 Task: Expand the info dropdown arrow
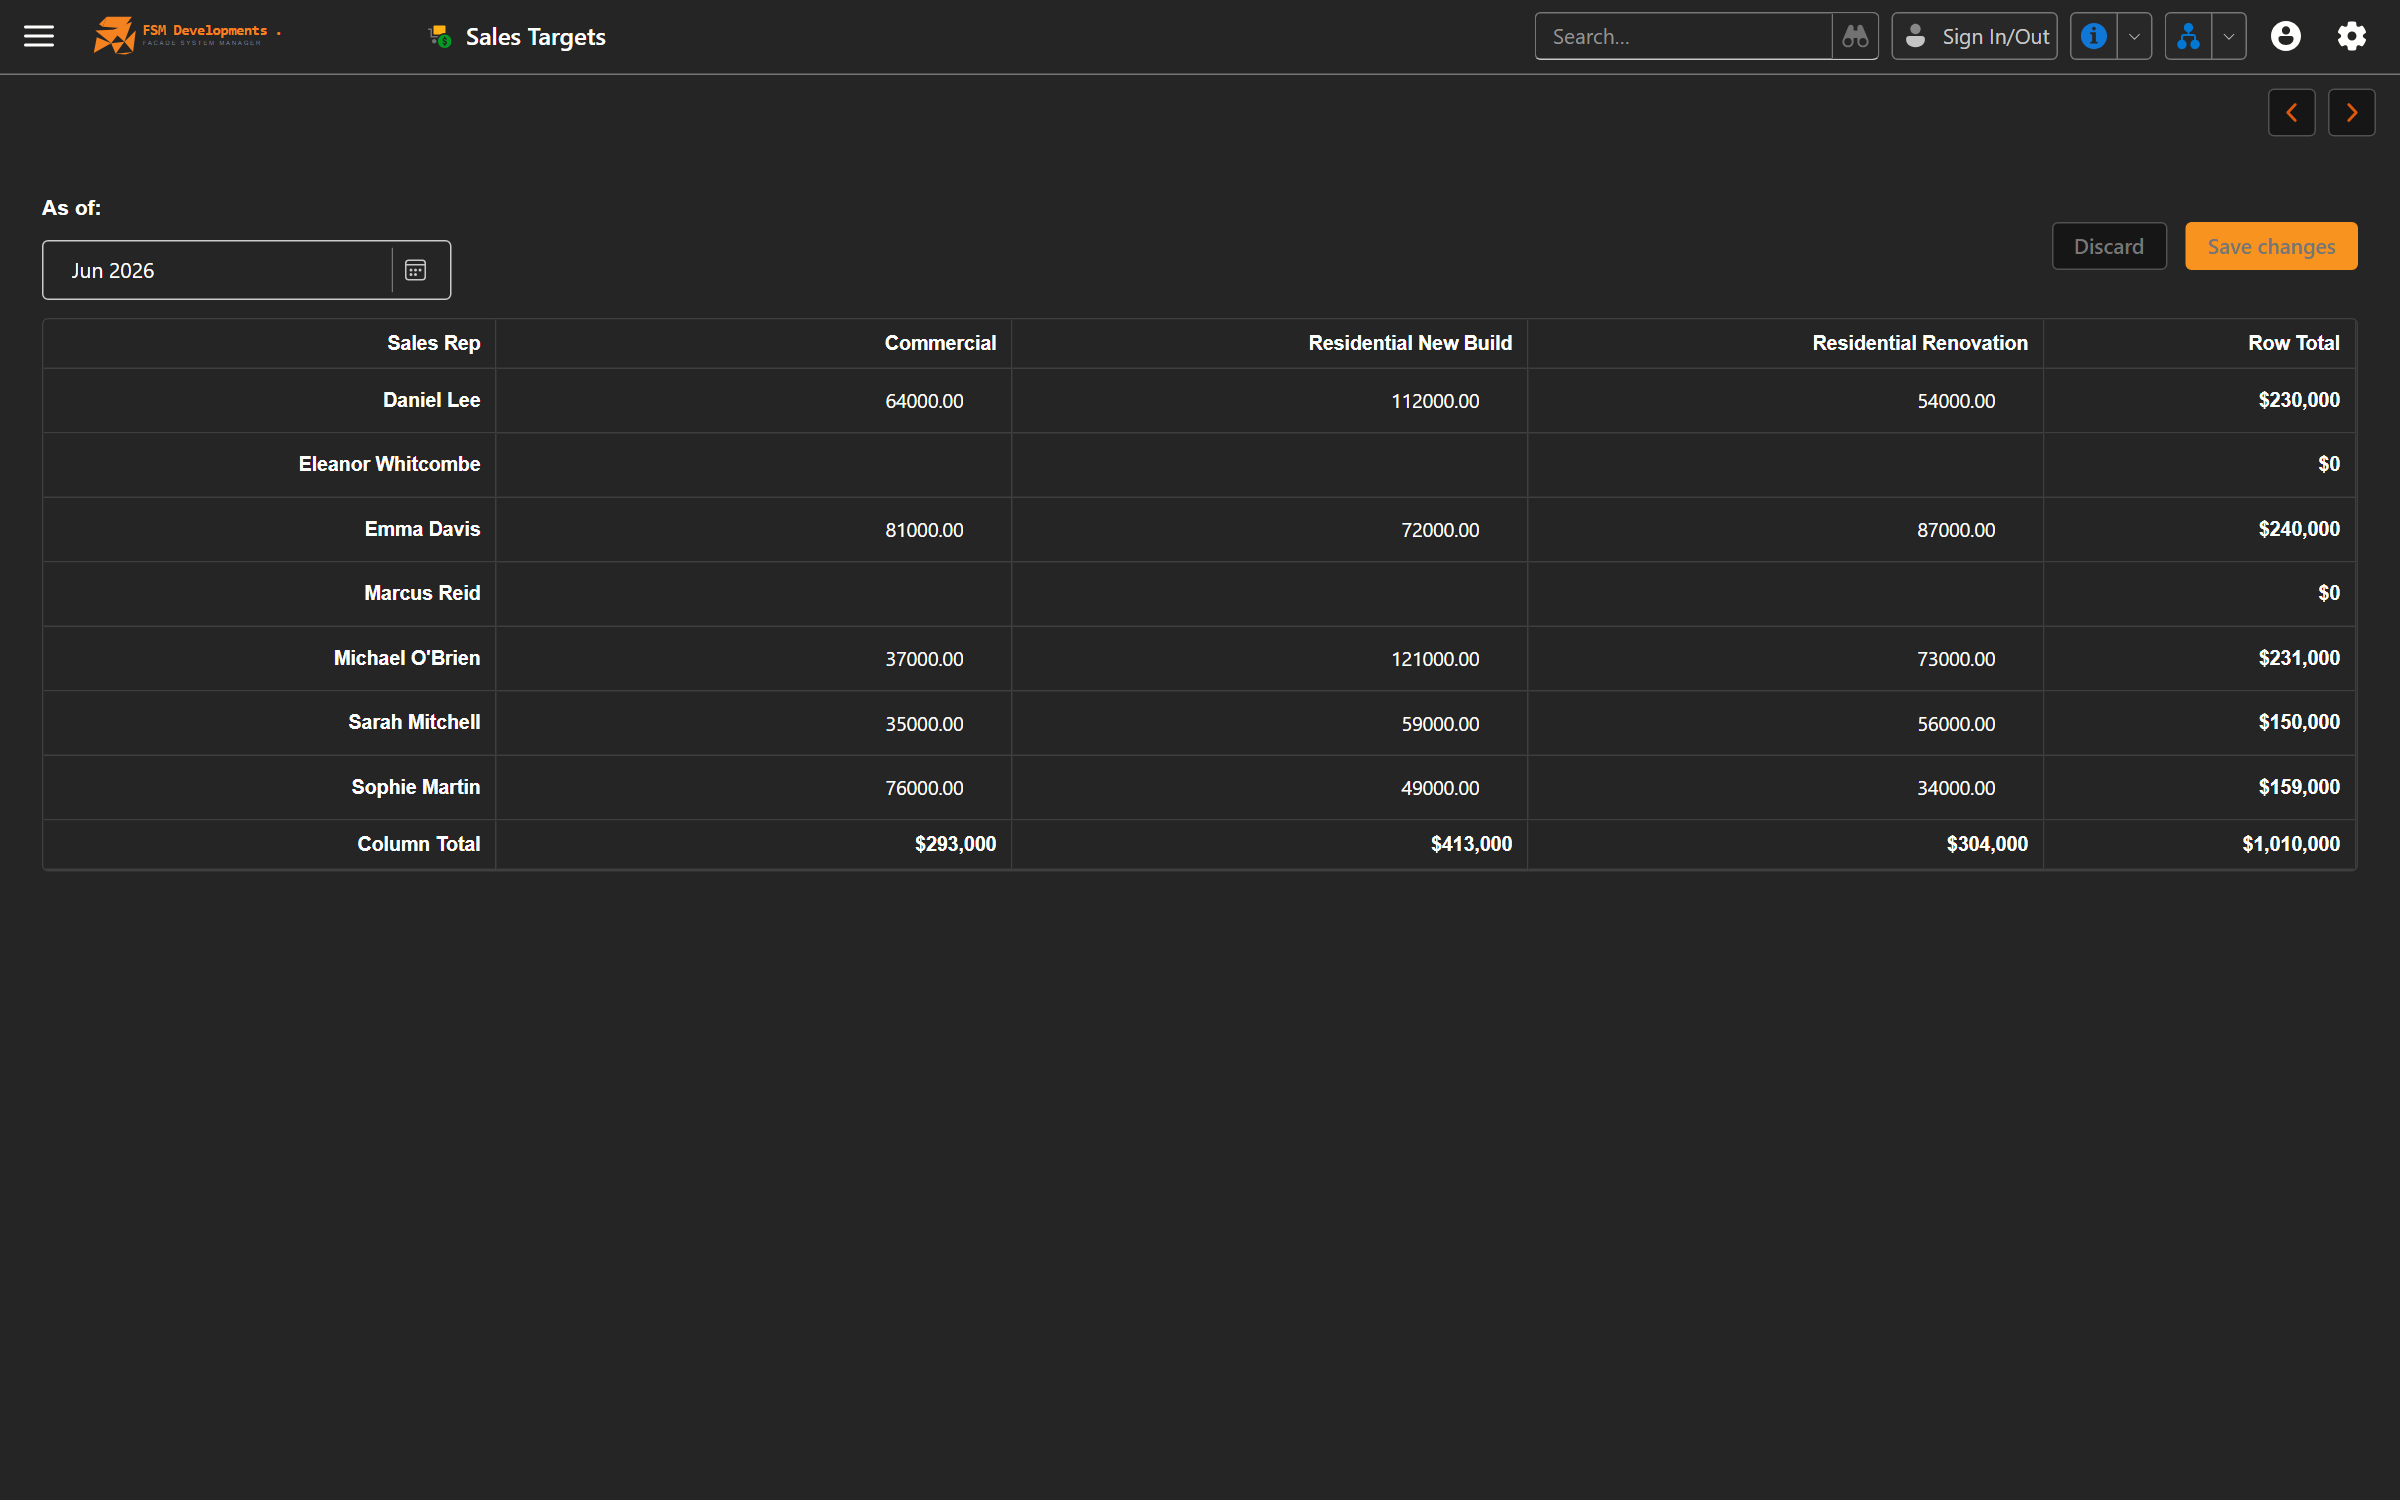(2134, 37)
